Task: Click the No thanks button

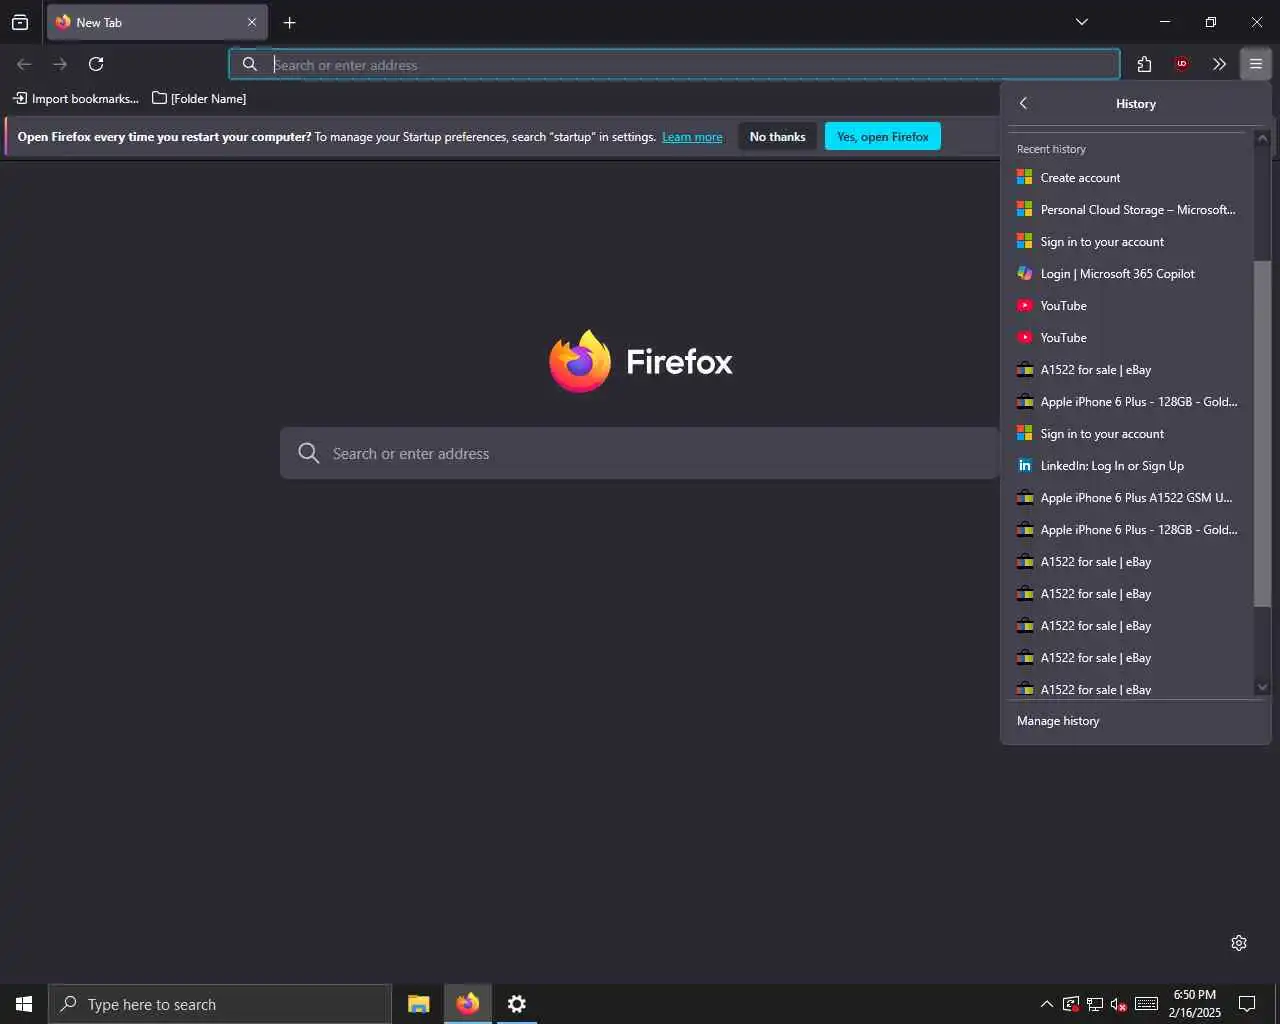Action: point(777,137)
